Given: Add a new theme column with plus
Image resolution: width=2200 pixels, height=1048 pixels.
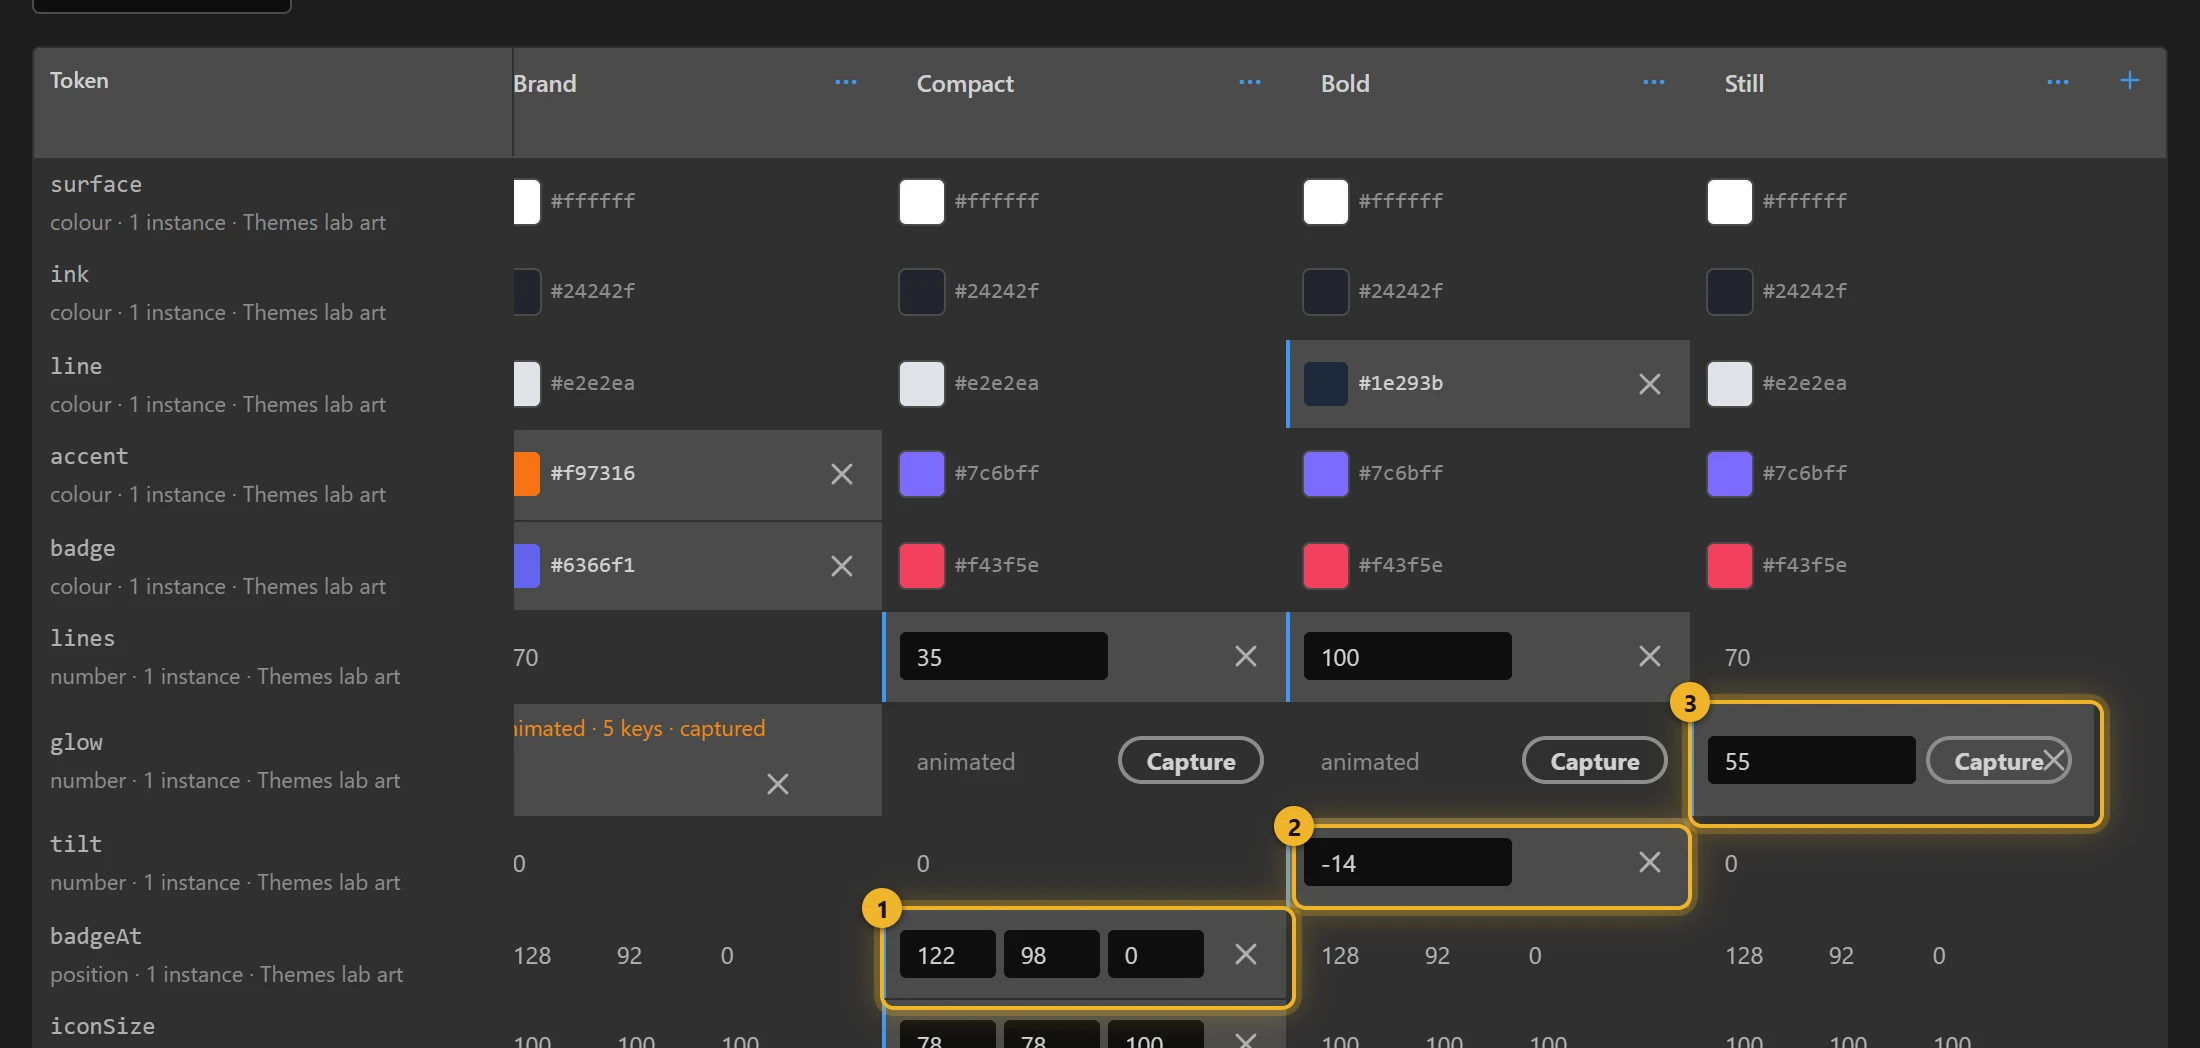Looking at the screenshot, I should pyautogui.click(x=2130, y=81).
